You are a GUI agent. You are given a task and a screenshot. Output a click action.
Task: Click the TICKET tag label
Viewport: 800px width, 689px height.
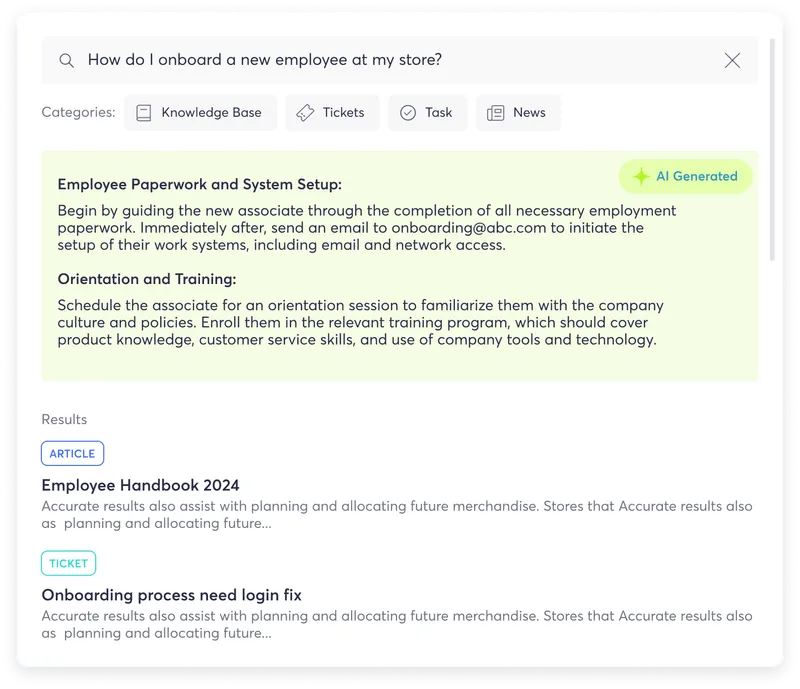coord(69,563)
